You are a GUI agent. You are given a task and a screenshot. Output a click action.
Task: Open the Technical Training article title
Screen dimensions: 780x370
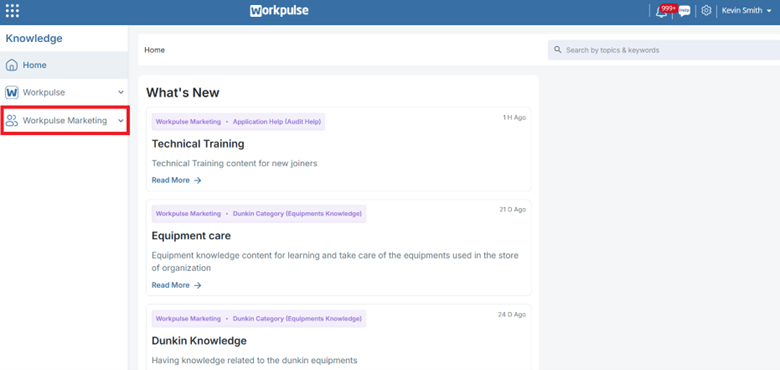point(198,144)
